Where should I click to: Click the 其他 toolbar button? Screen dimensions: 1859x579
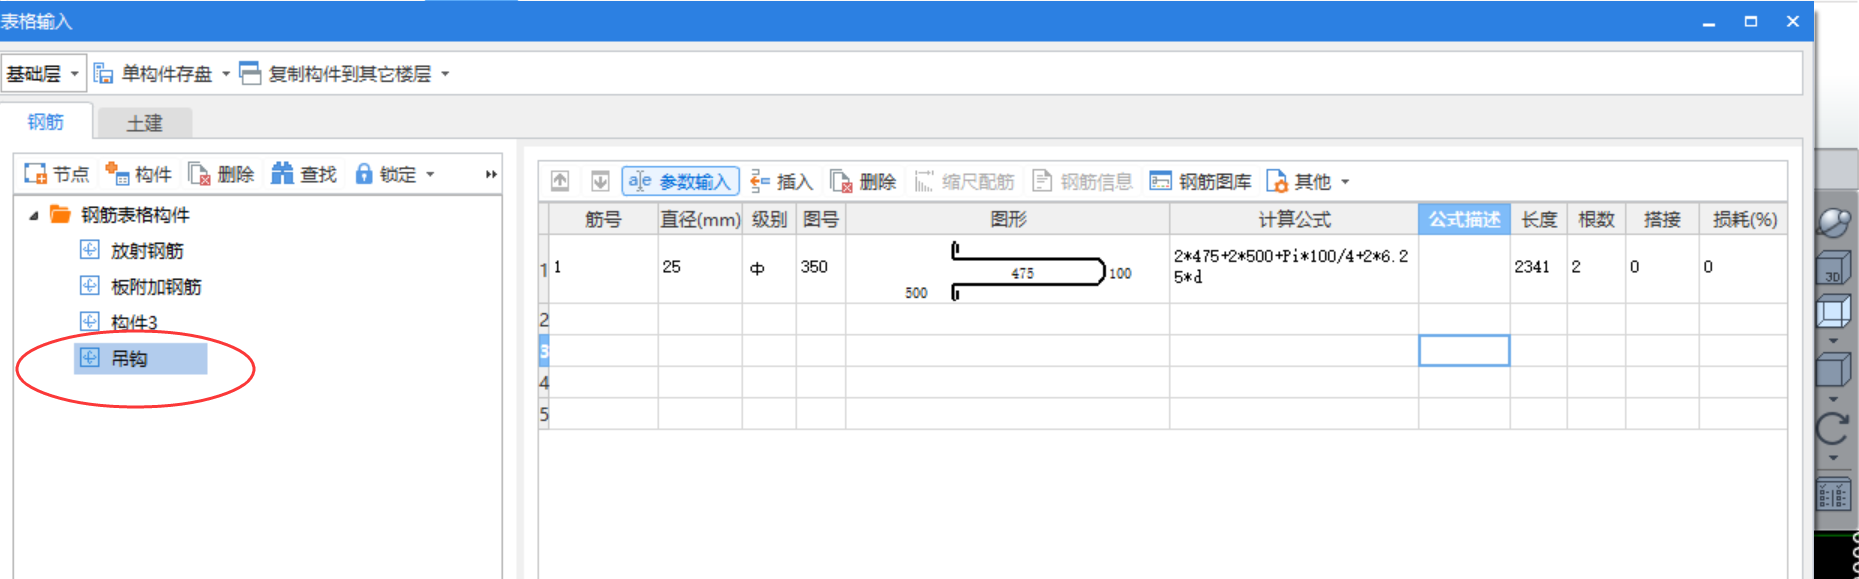coord(1299,181)
